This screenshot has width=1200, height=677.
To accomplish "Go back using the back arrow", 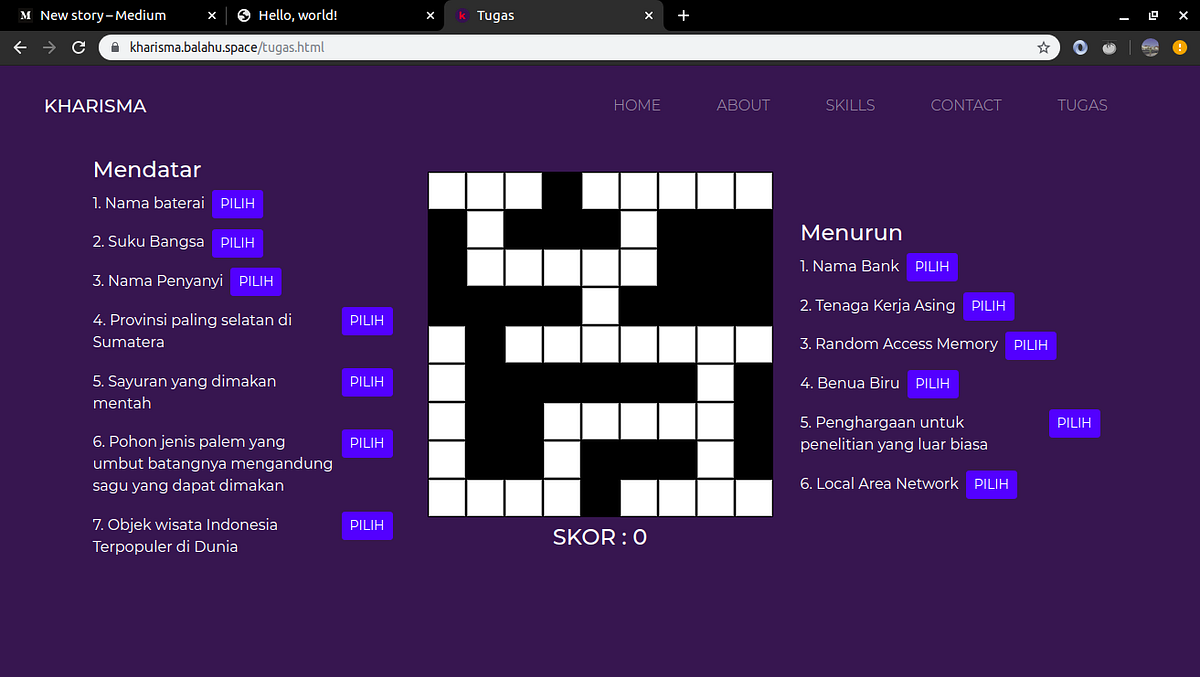I will coord(20,47).
